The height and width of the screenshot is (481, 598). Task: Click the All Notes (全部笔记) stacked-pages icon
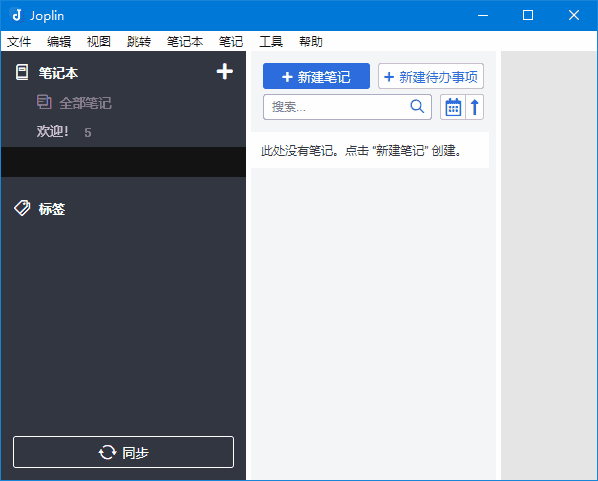pyautogui.click(x=44, y=102)
